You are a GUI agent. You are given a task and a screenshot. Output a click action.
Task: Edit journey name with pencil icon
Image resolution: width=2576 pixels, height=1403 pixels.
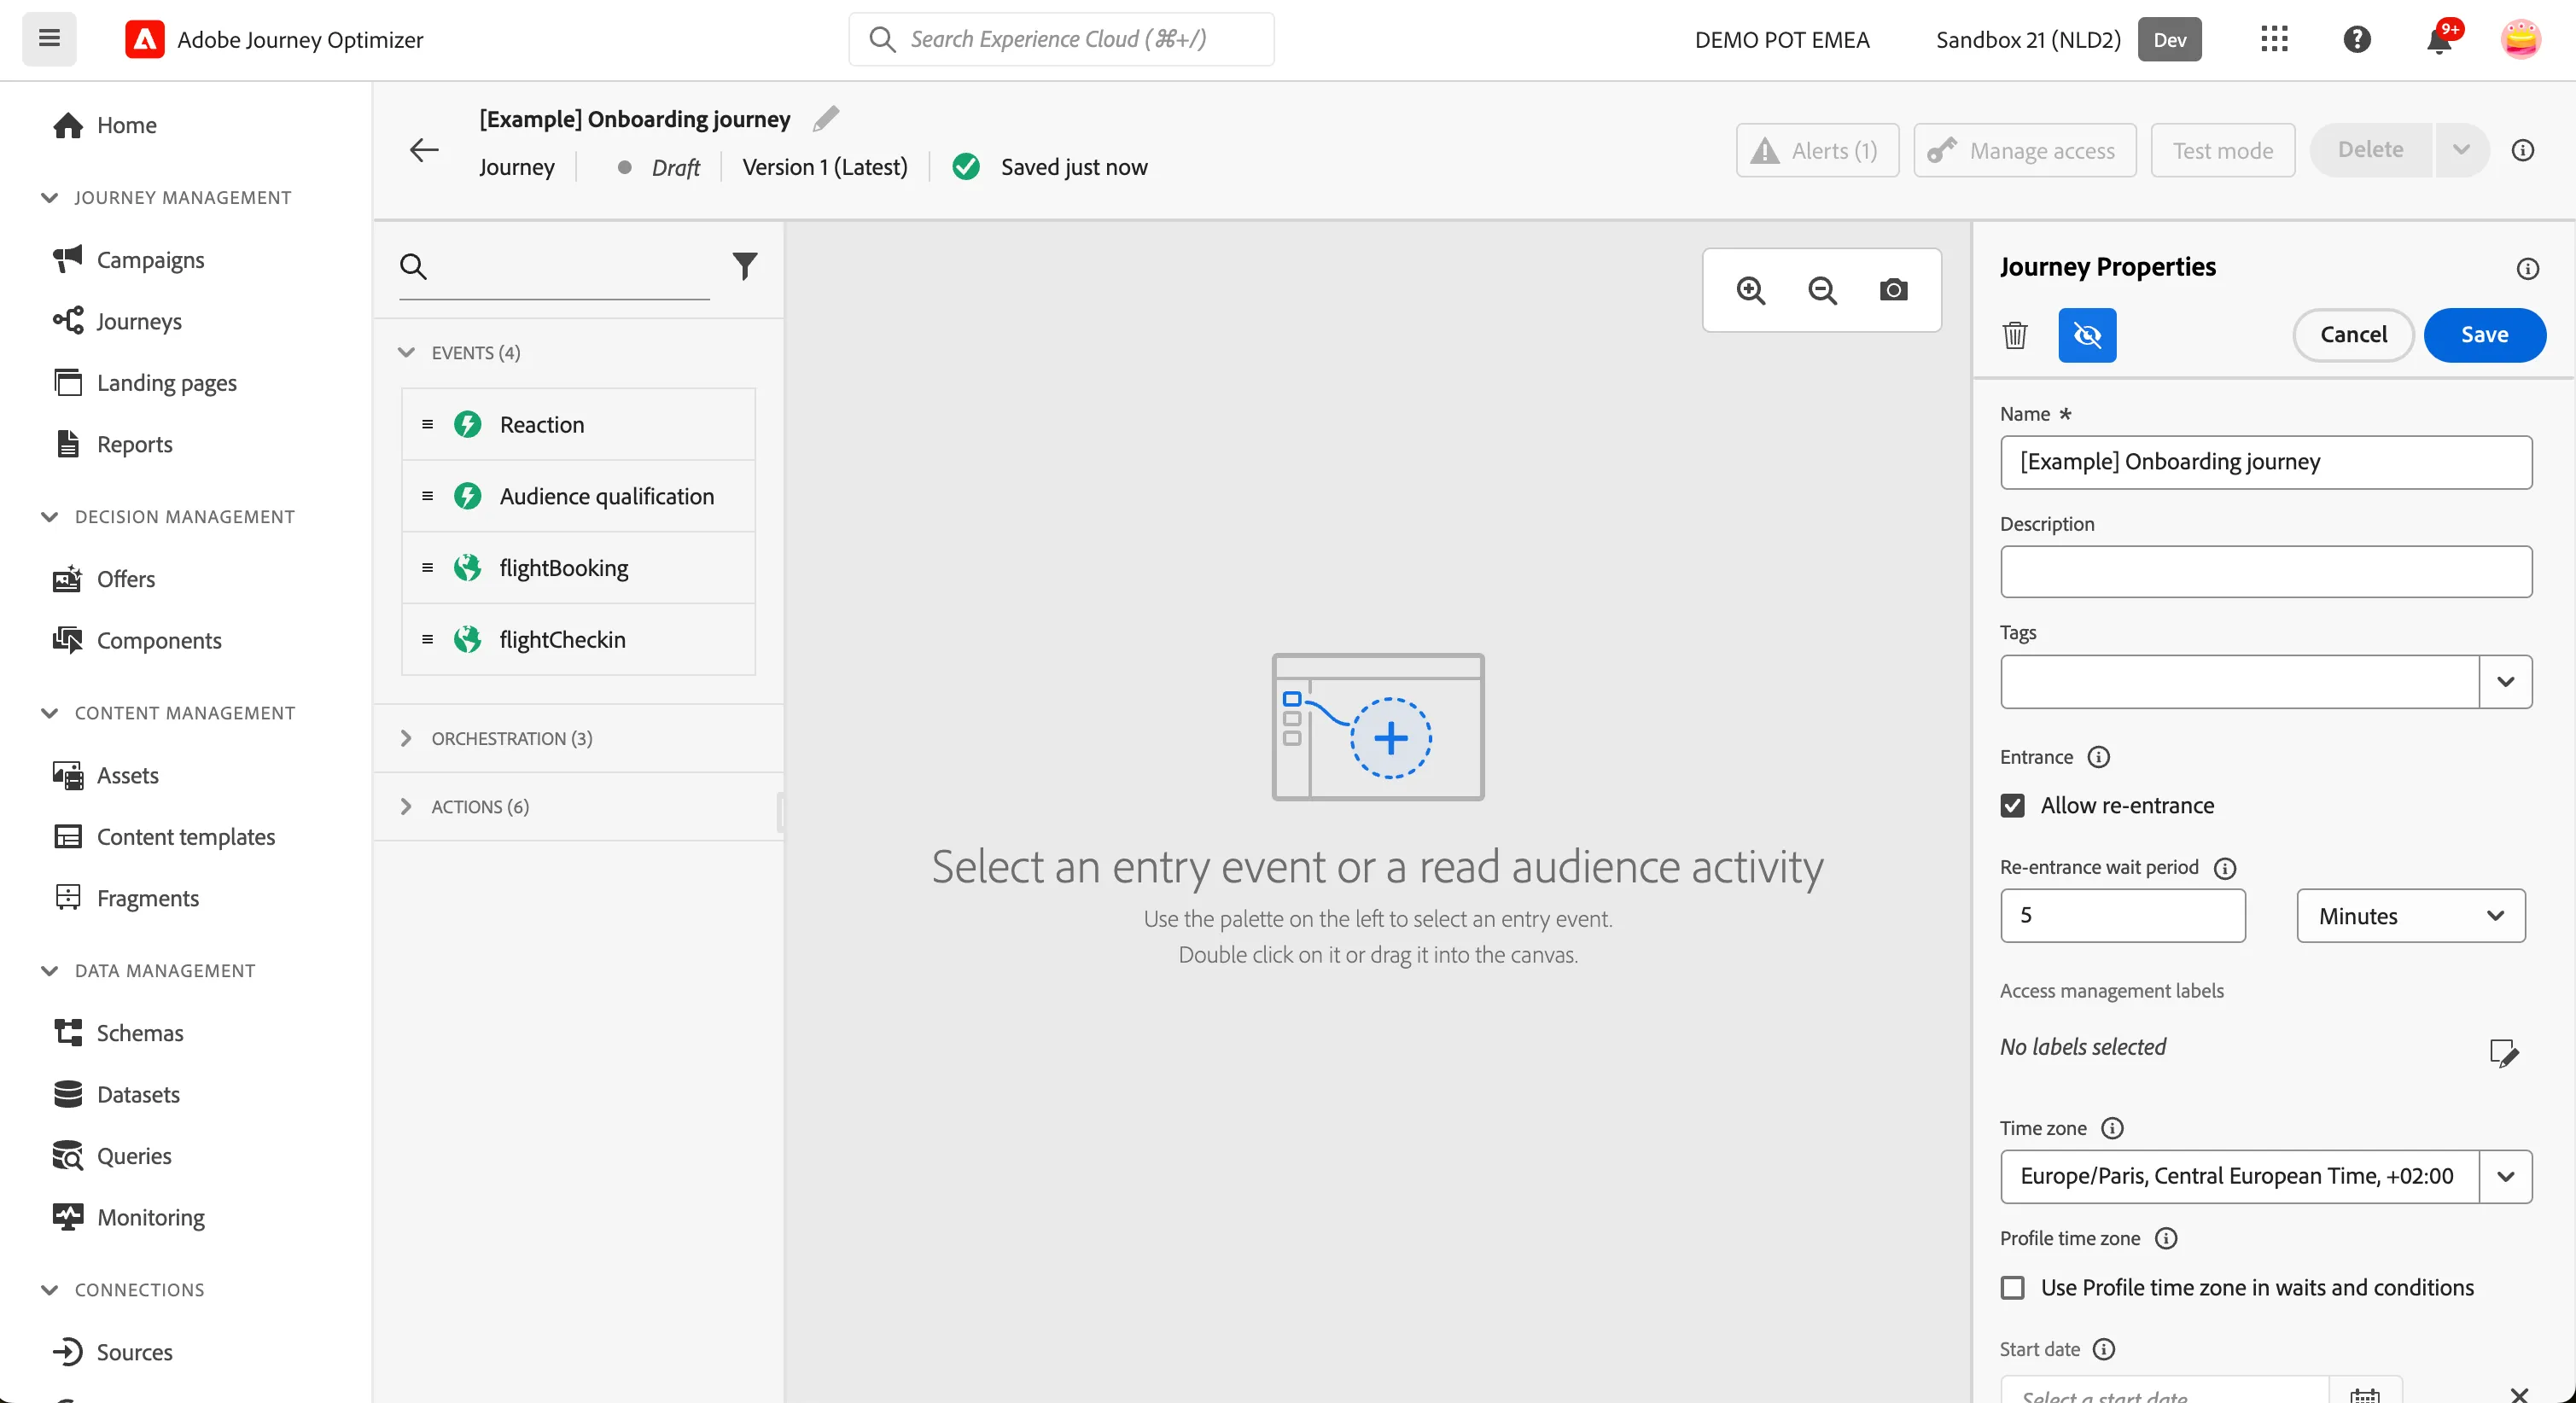coord(826,119)
